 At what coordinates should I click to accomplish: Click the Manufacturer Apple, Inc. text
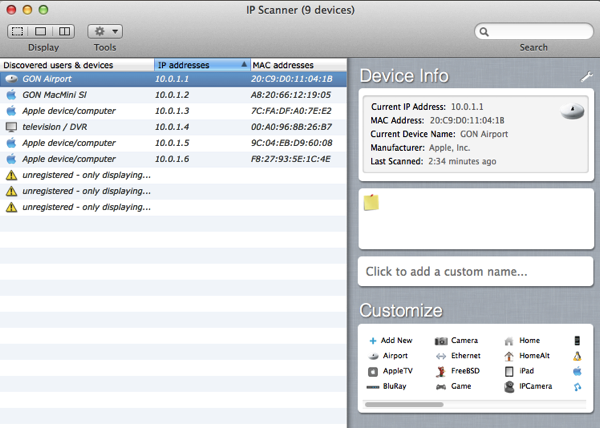450,148
